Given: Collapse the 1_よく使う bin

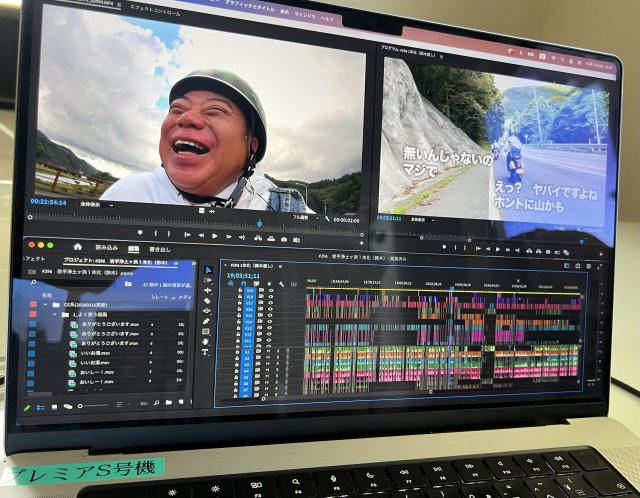Looking at the screenshot, I should [55, 314].
